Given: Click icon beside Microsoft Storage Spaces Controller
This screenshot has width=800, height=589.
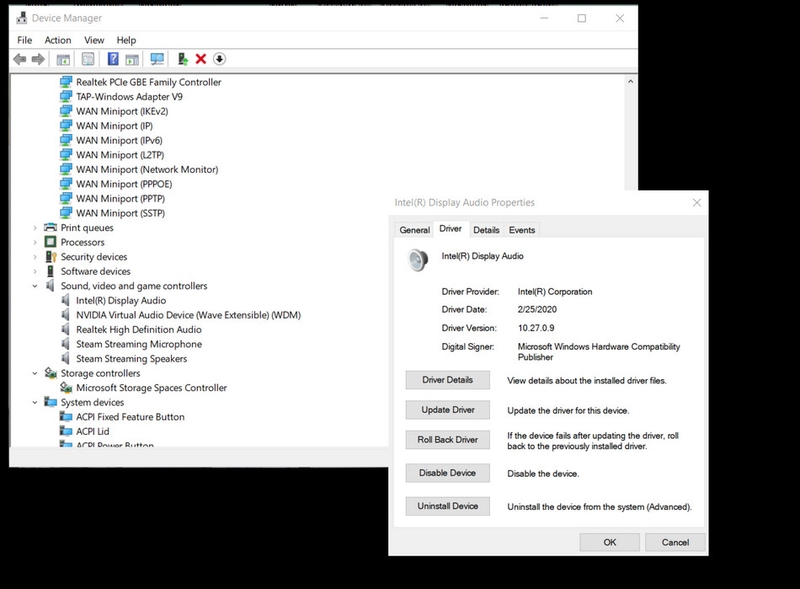Looking at the screenshot, I should 66,387.
